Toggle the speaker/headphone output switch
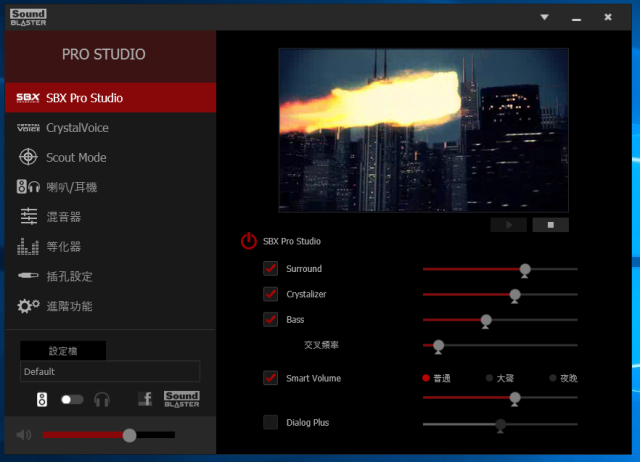640x462 pixels. tap(72, 400)
